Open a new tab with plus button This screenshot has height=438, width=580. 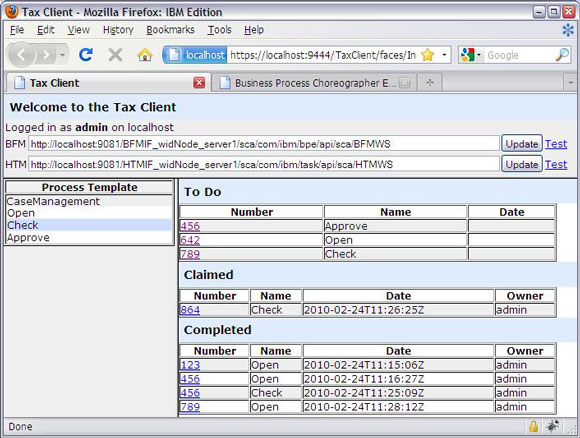pyautogui.click(x=429, y=82)
